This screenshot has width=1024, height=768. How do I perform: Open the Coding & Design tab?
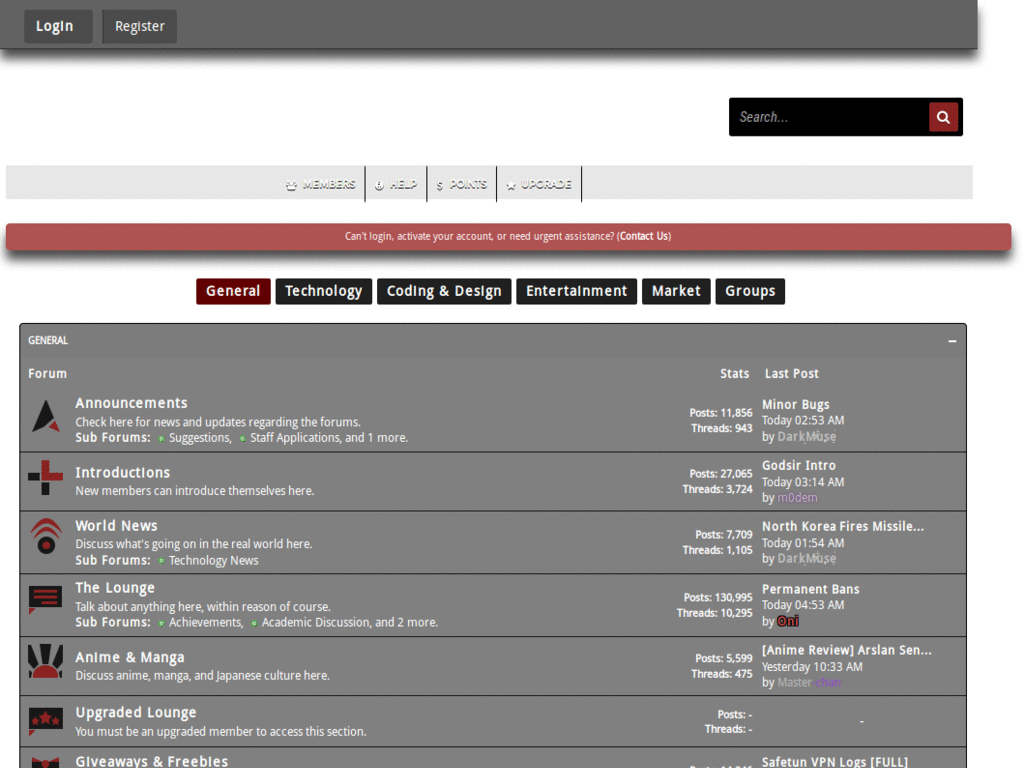pyautogui.click(x=444, y=291)
